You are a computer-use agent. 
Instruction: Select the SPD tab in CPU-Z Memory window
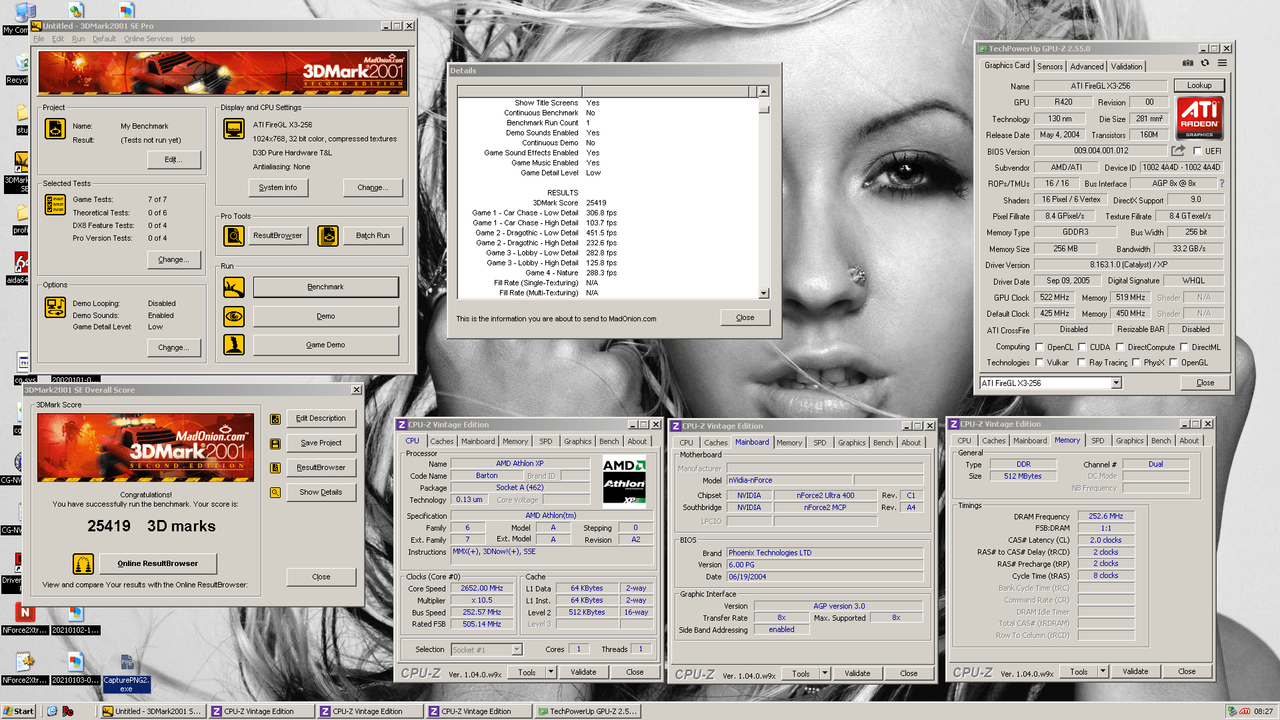pos(1098,441)
